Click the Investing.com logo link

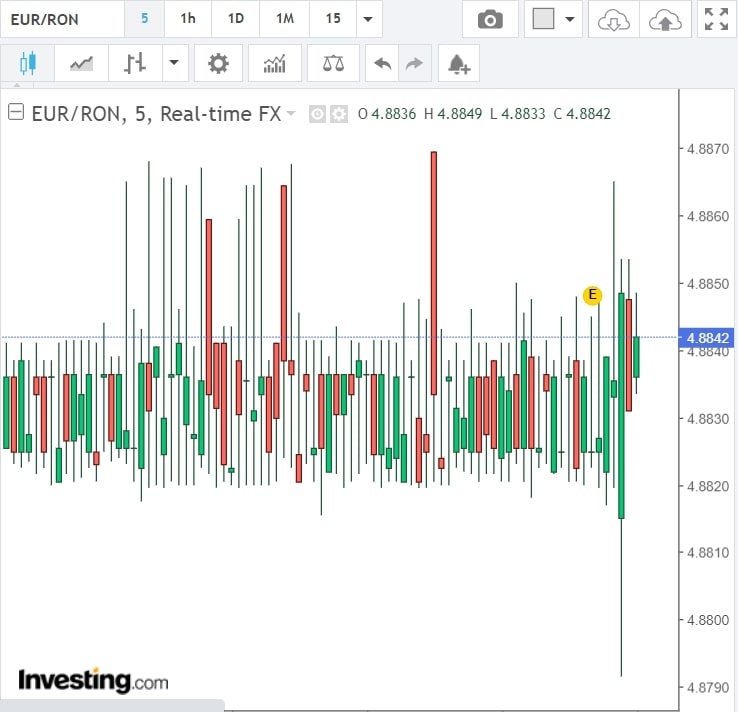coord(94,681)
